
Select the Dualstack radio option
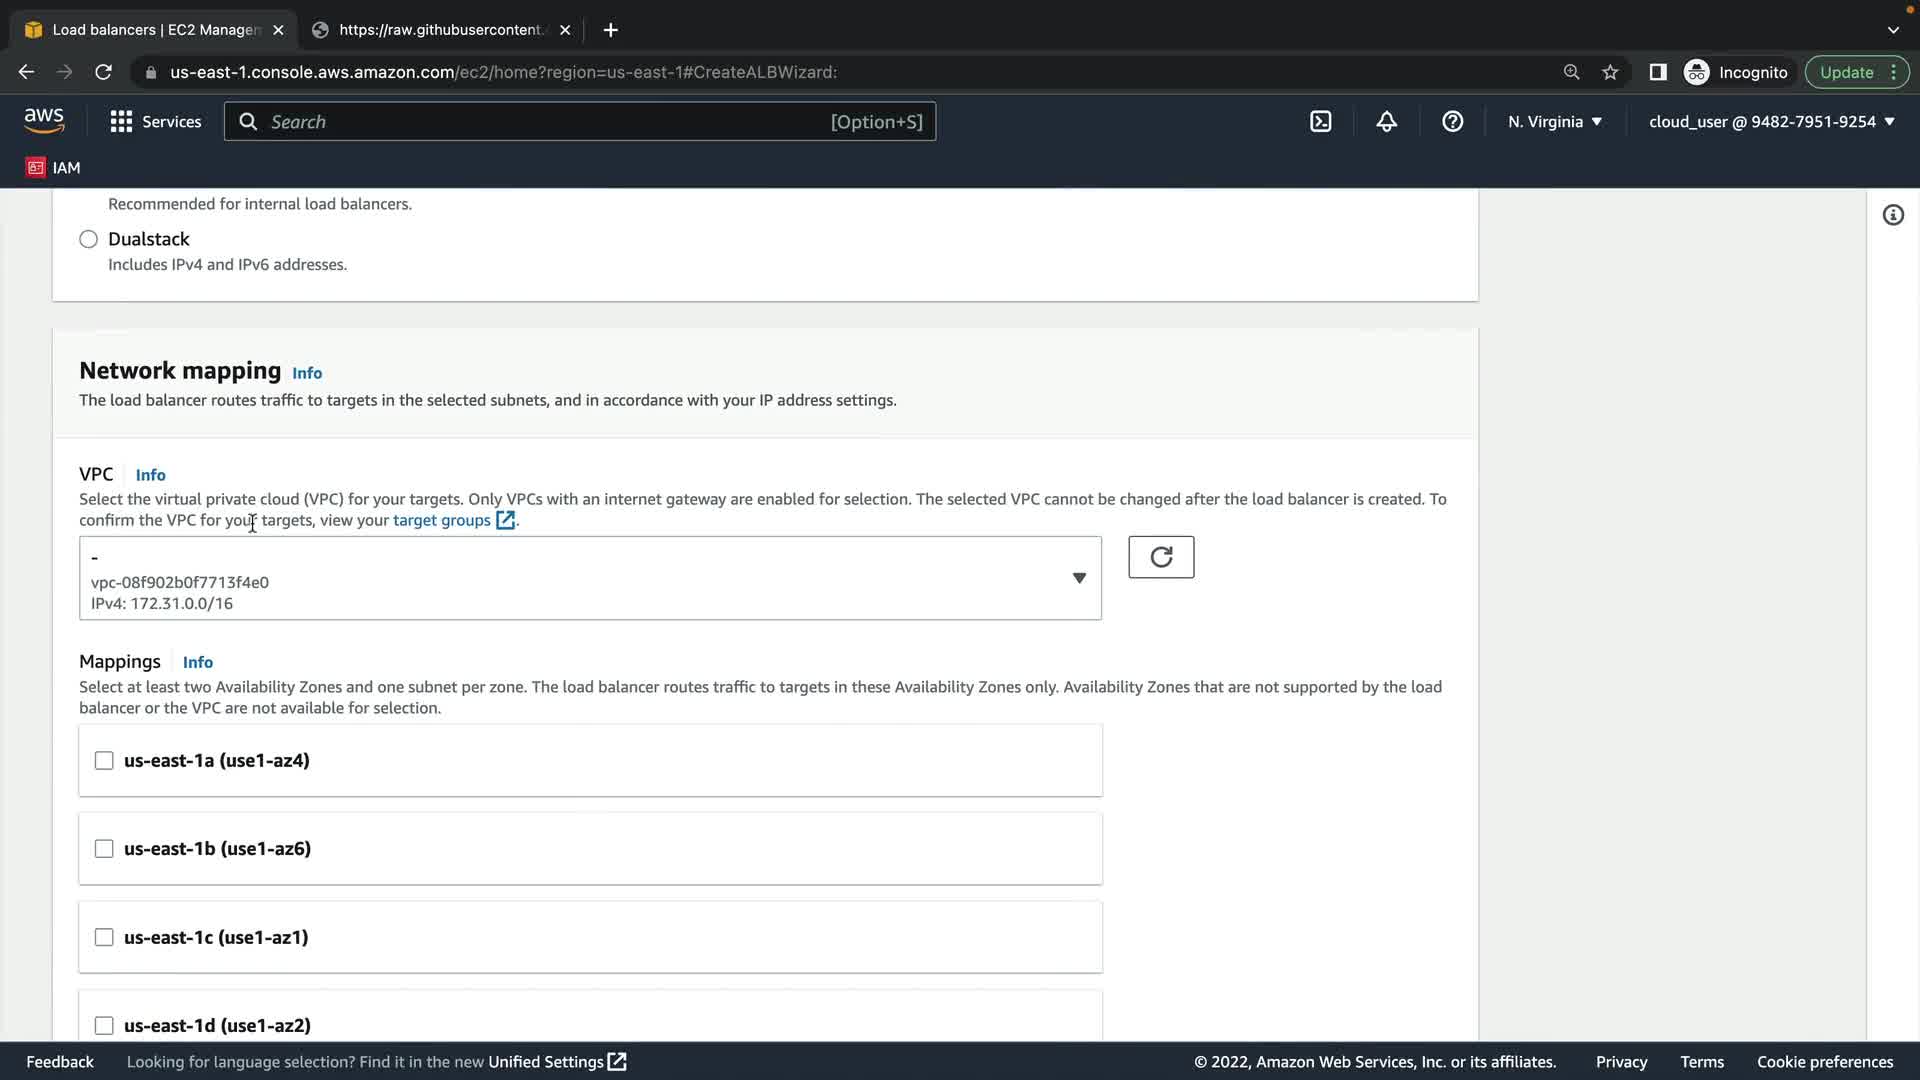click(x=89, y=239)
